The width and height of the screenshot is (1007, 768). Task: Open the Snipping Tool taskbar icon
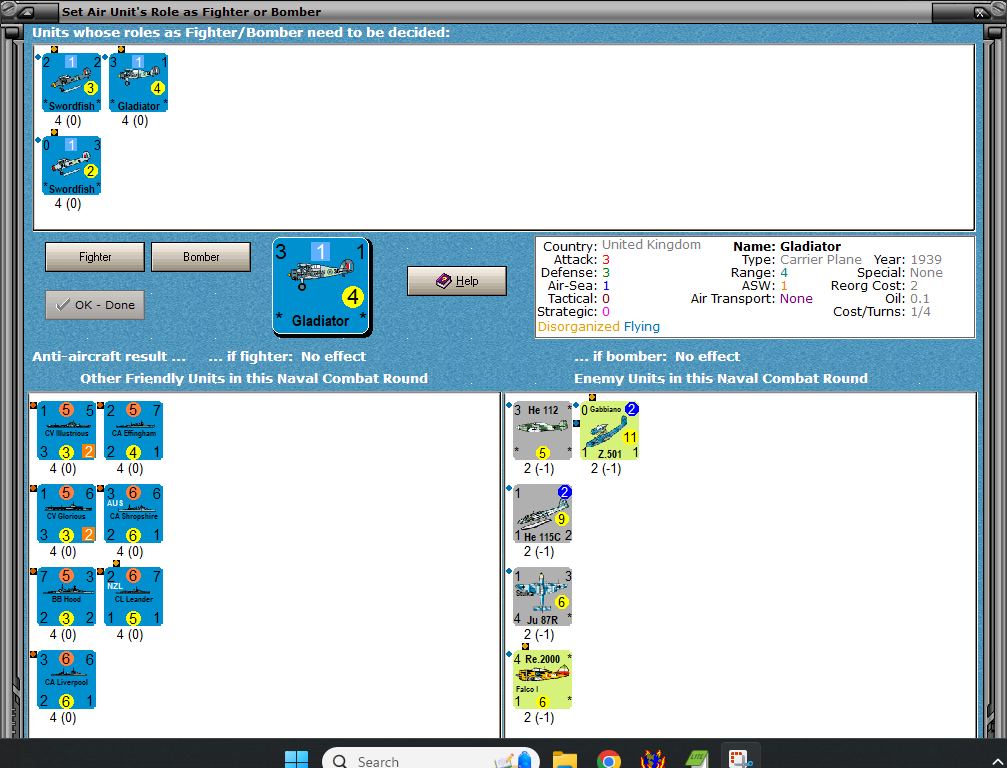[x=740, y=760]
